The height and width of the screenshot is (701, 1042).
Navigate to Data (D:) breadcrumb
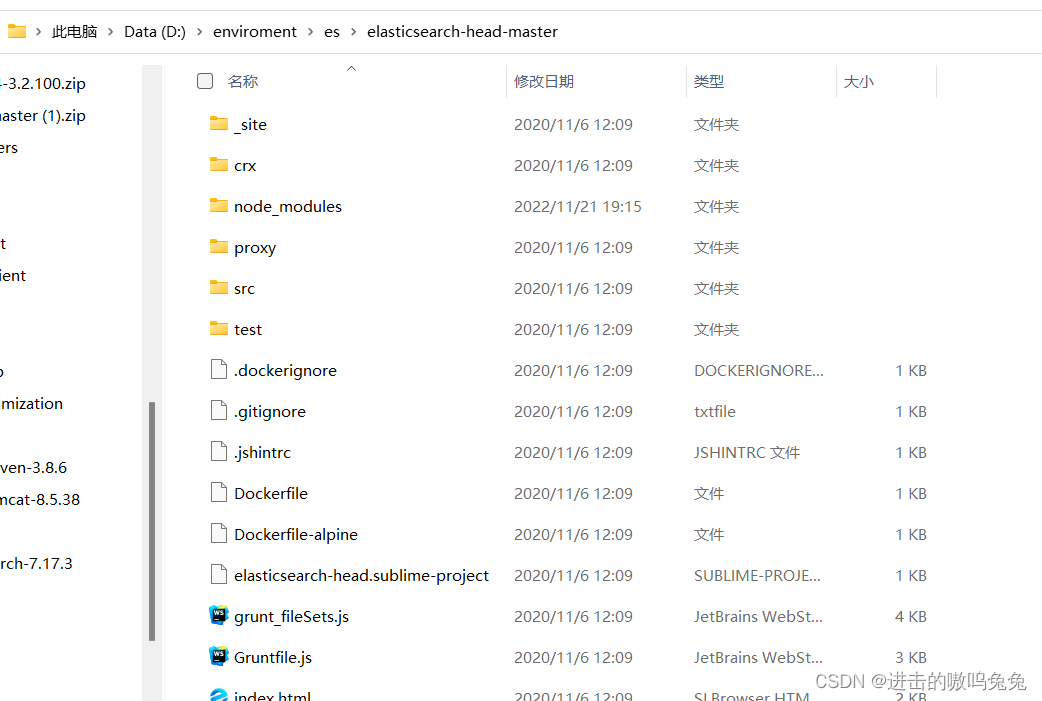pyautogui.click(x=155, y=32)
